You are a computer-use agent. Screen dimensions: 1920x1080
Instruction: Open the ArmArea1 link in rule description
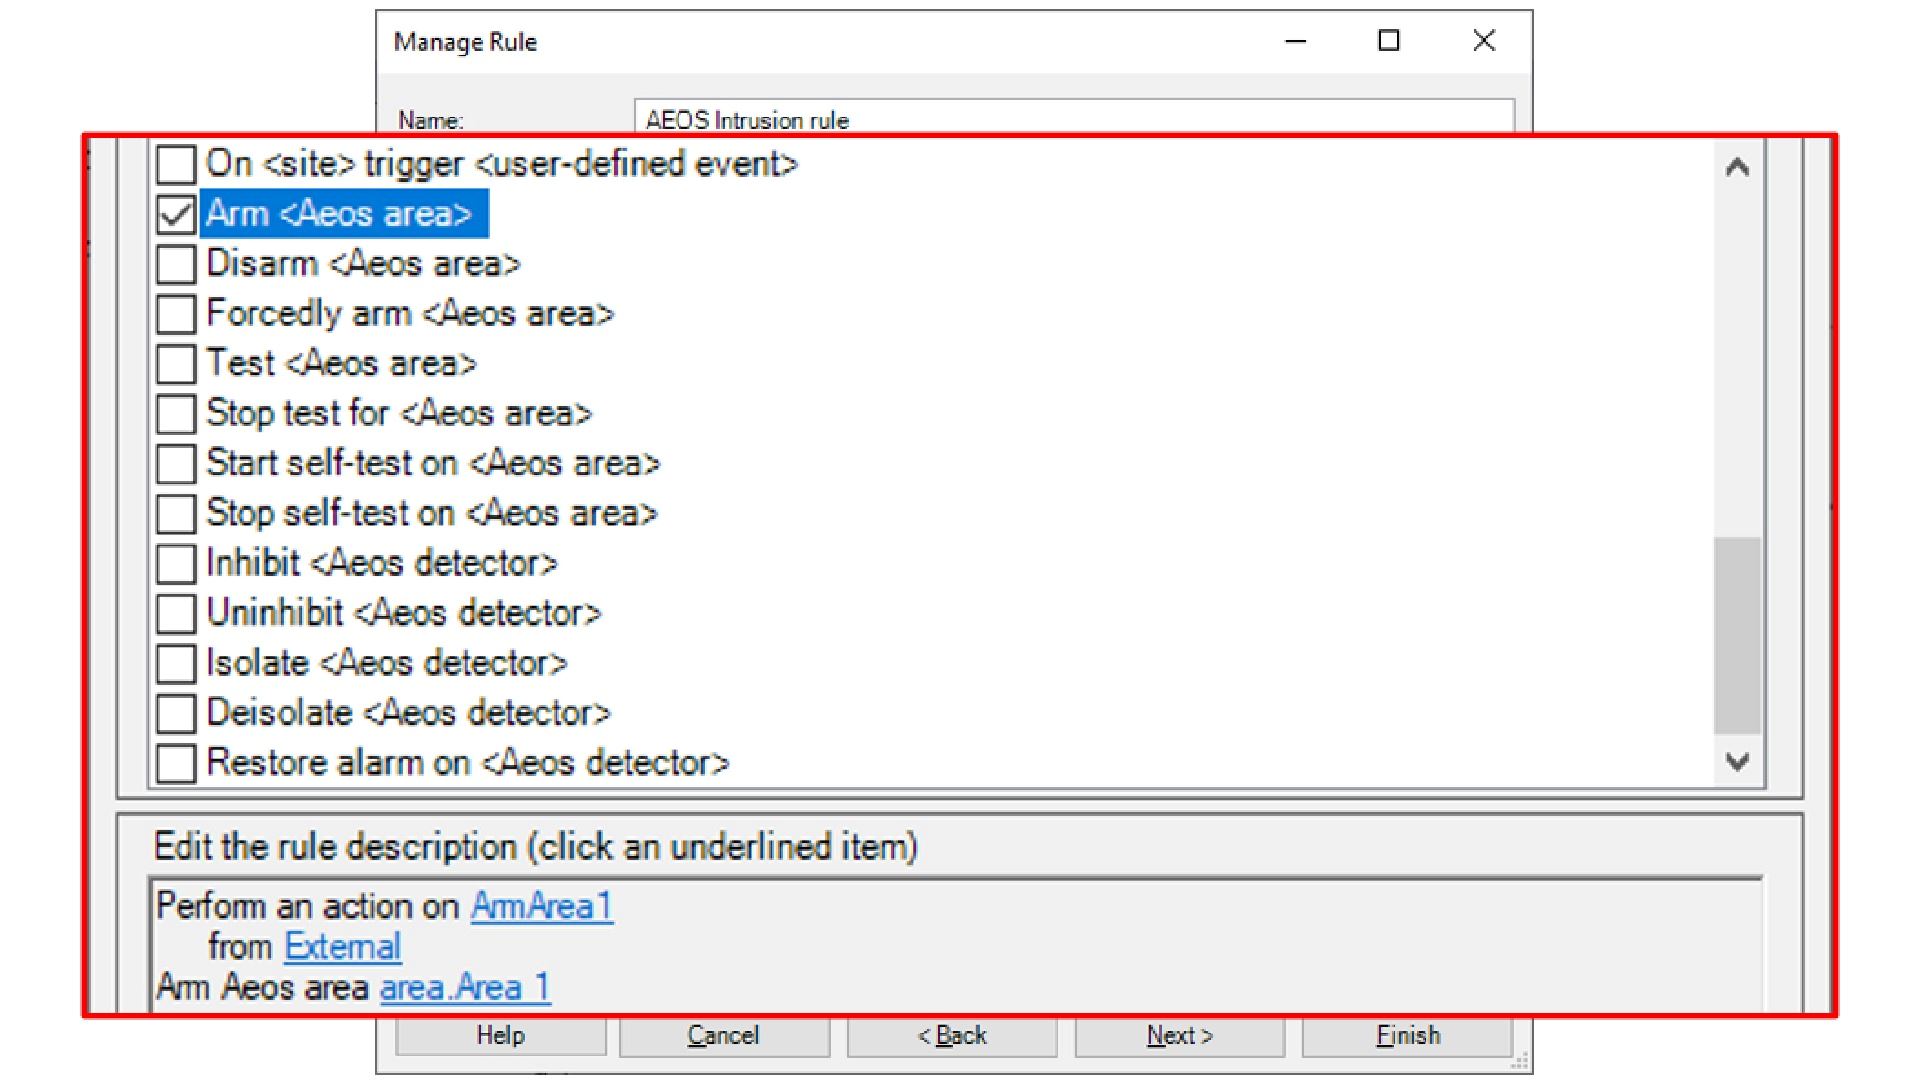point(541,906)
